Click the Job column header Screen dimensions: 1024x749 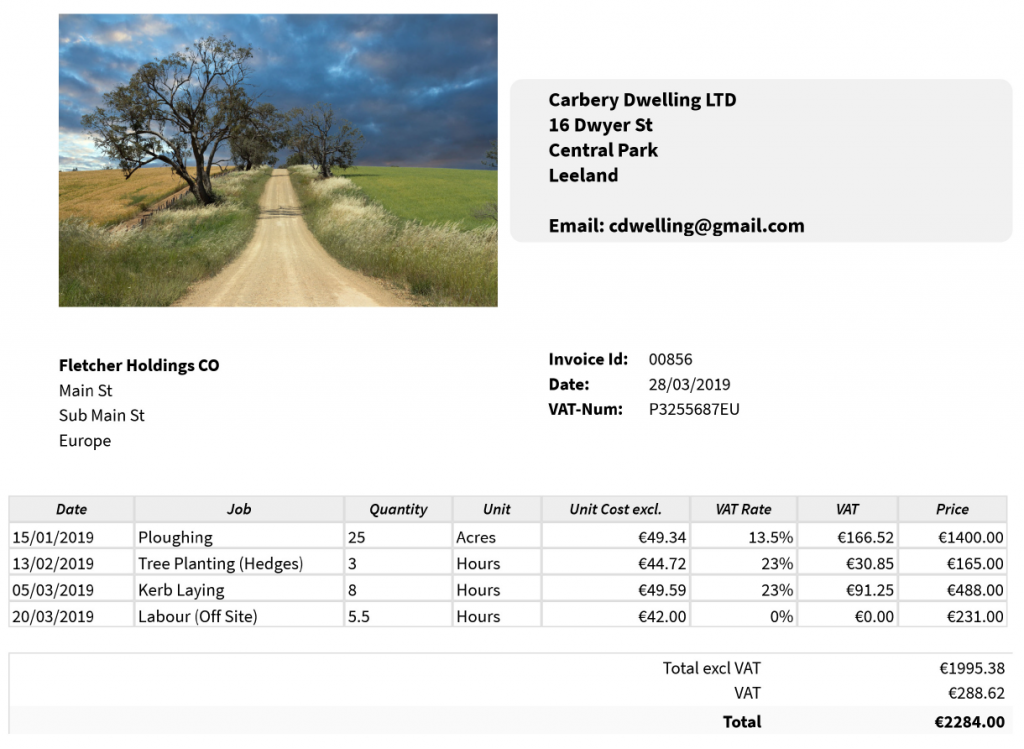[239, 509]
